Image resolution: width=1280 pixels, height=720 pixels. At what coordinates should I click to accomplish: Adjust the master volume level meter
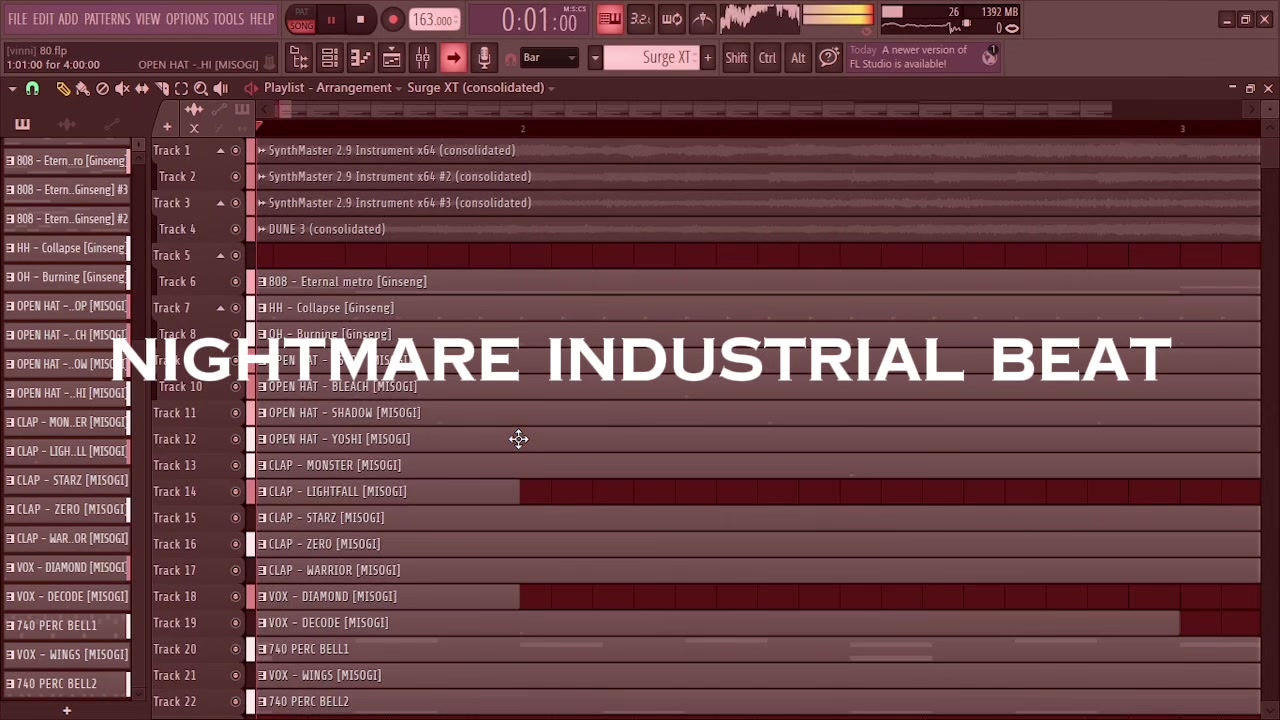click(838, 16)
